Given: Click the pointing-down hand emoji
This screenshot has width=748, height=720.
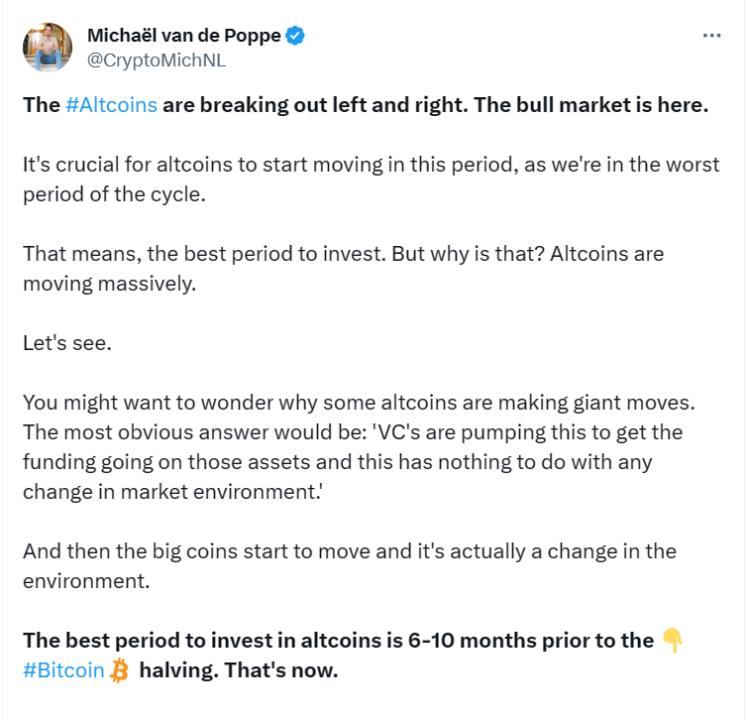Looking at the screenshot, I should [674, 640].
